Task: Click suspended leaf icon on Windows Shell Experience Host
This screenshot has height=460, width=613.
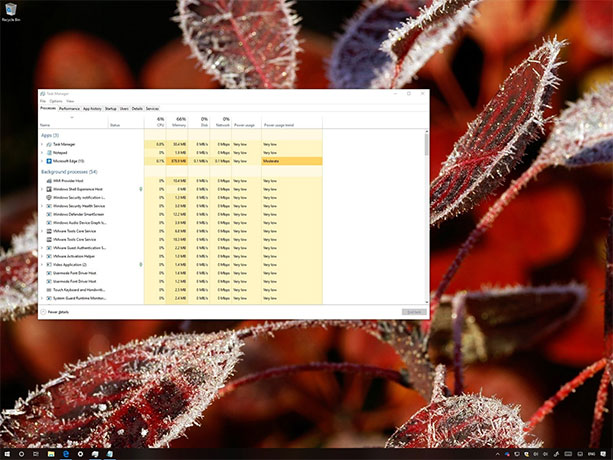Action: (x=141, y=189)
